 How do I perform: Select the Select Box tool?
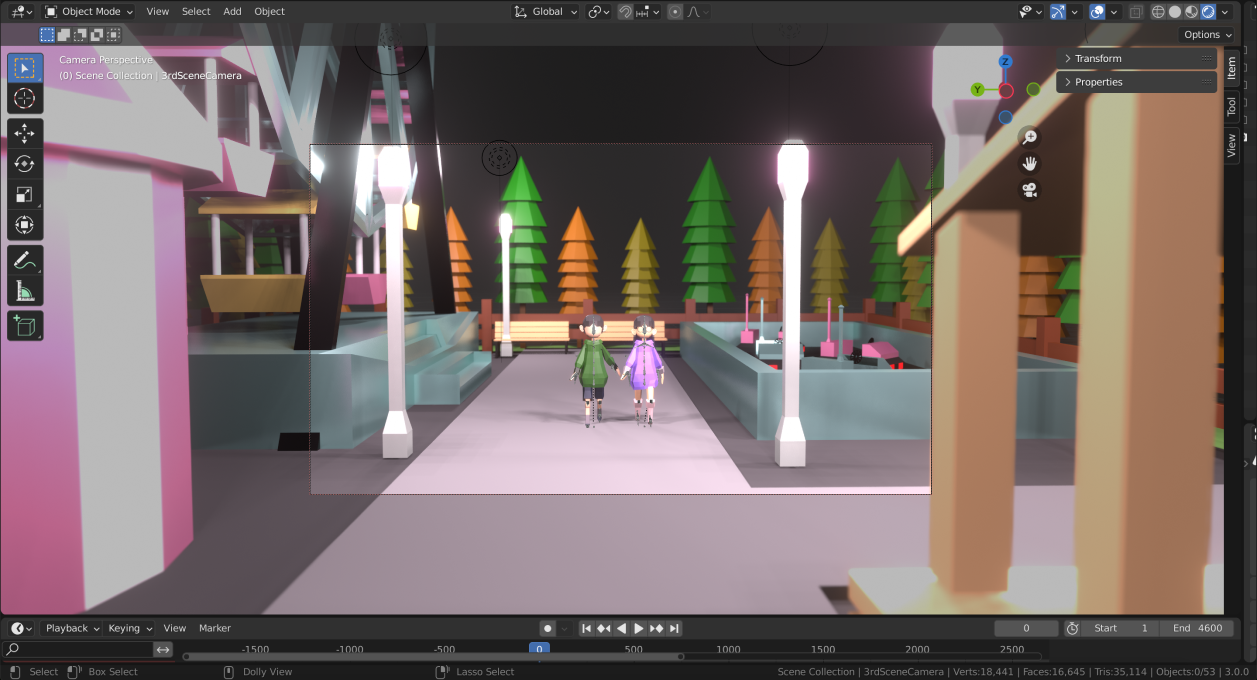click(x=25, y=69)
